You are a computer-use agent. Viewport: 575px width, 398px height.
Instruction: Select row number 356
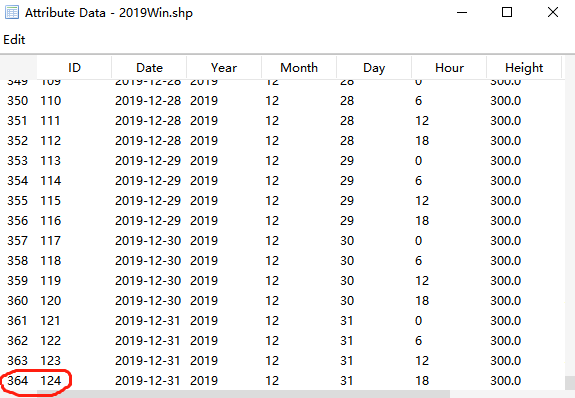coord(18,220)
